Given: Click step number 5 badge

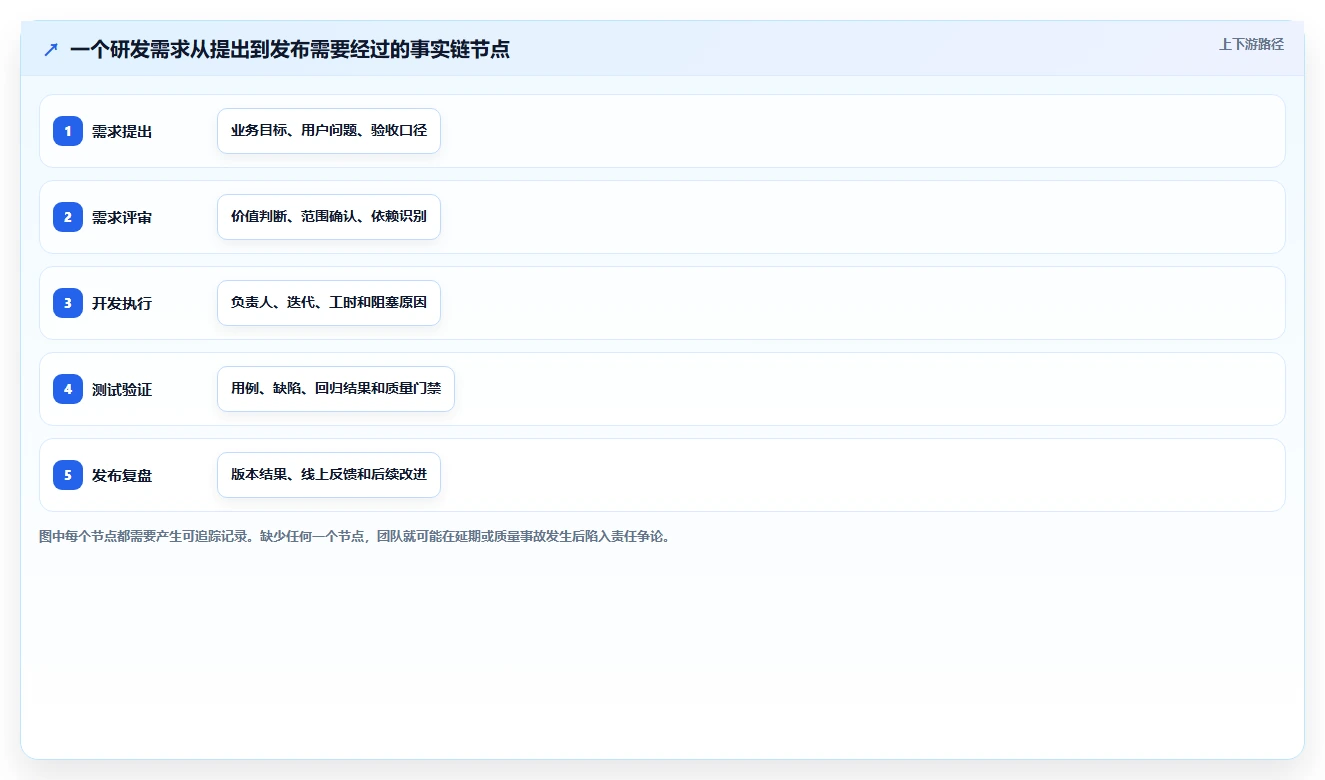Looking at the screenshot, I should point(68,475).
